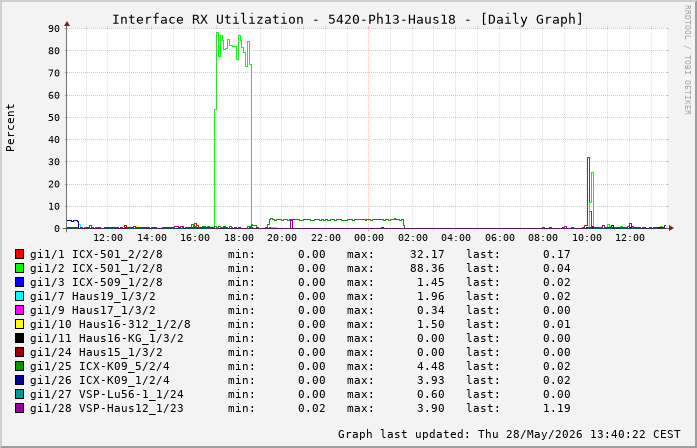The height and width of the screenshot is (448, 697).
Task: Click the max value 88.36
Action: tap(427, 268)
